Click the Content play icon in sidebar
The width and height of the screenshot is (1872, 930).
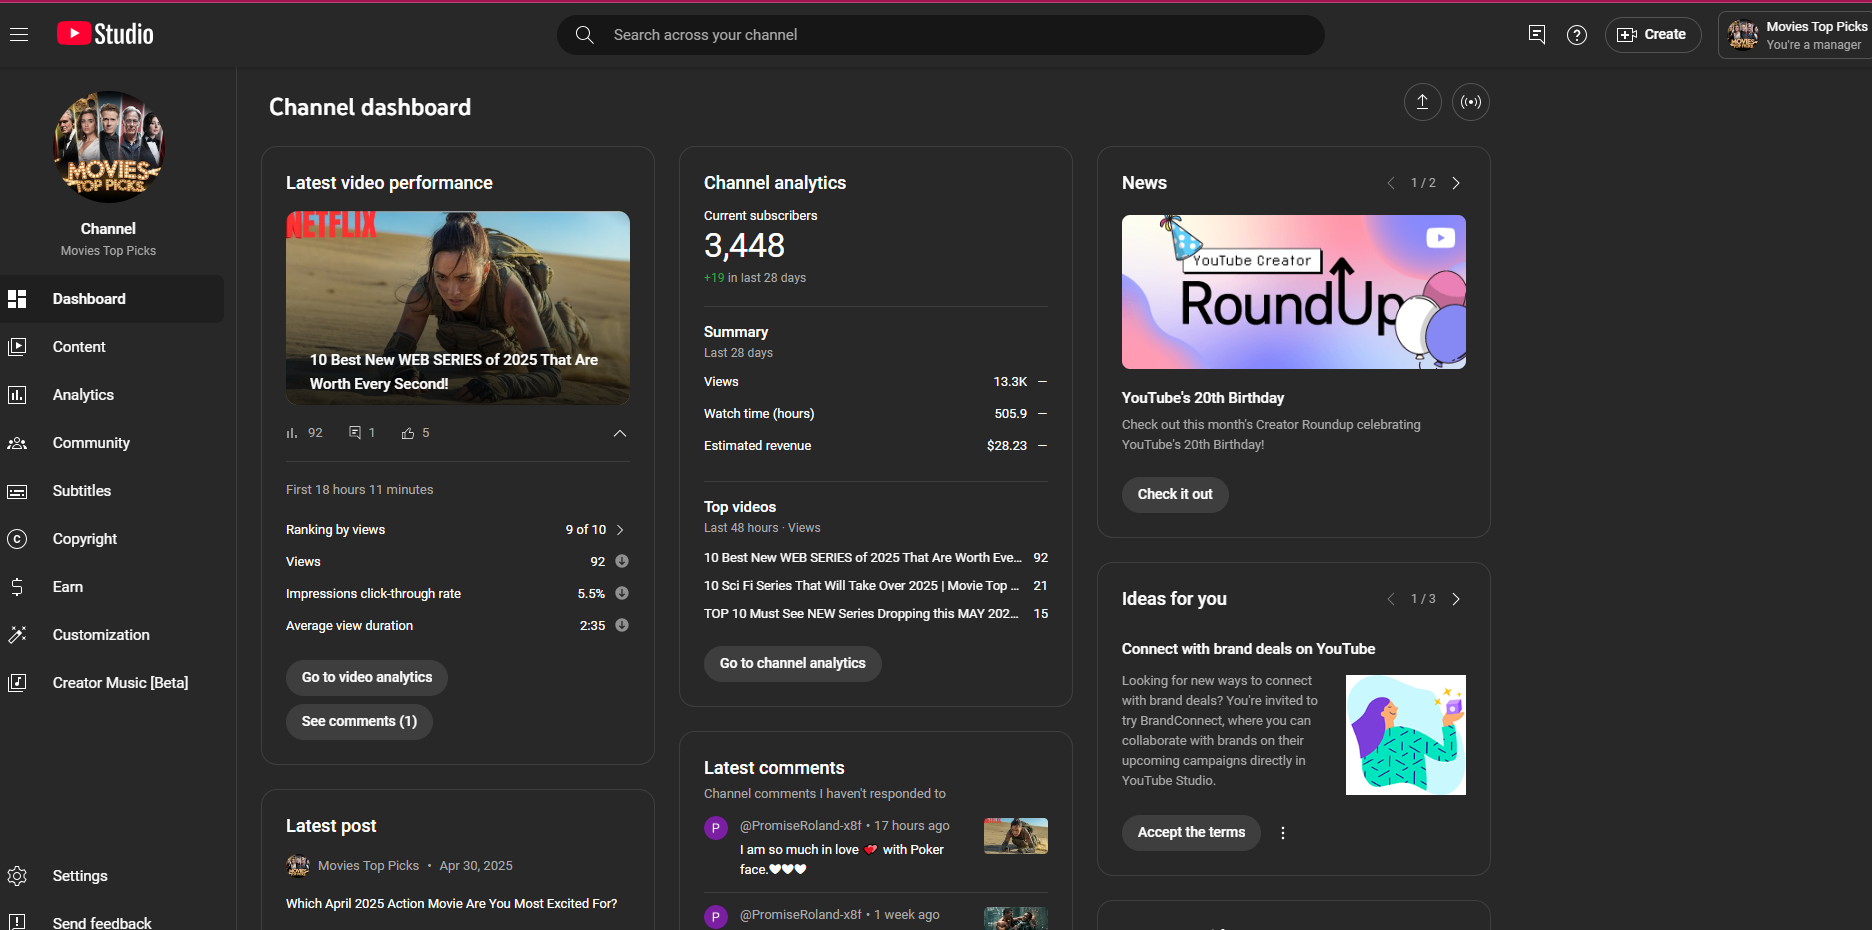pos(17,347)
